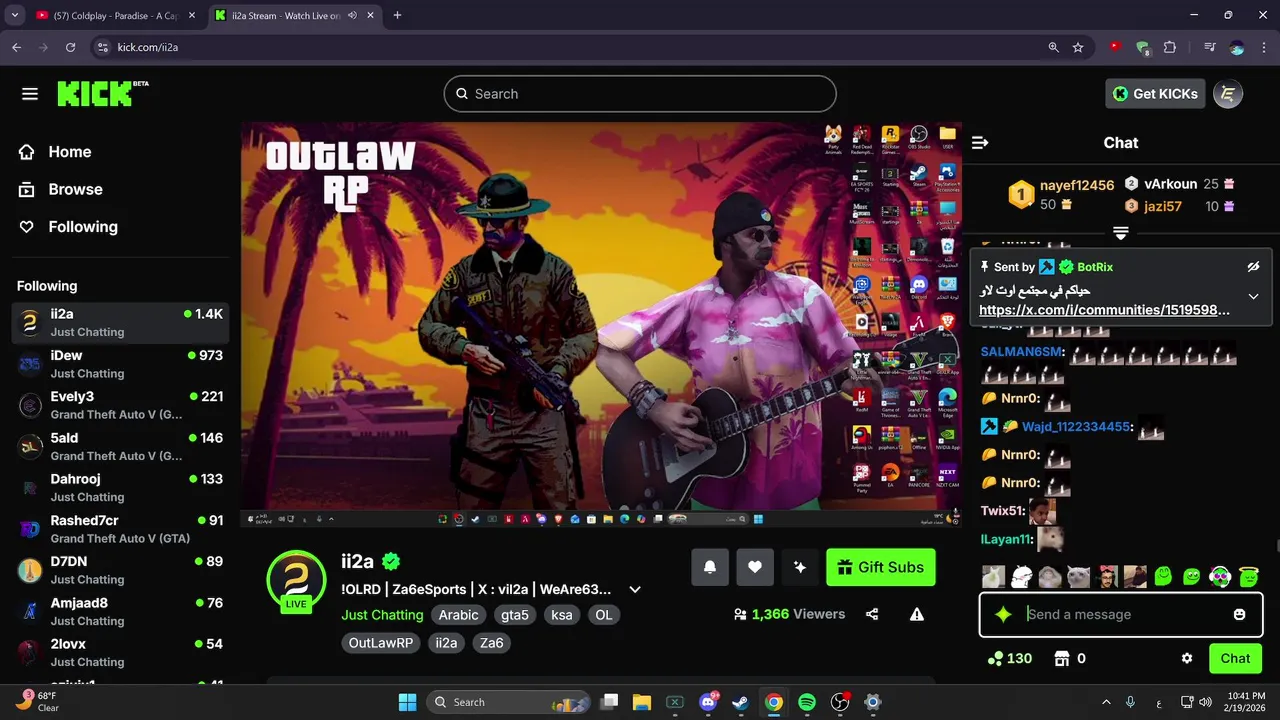Open a new browser tab
The width and height of the screenshot is (1280, 720).
coord(397,15)
